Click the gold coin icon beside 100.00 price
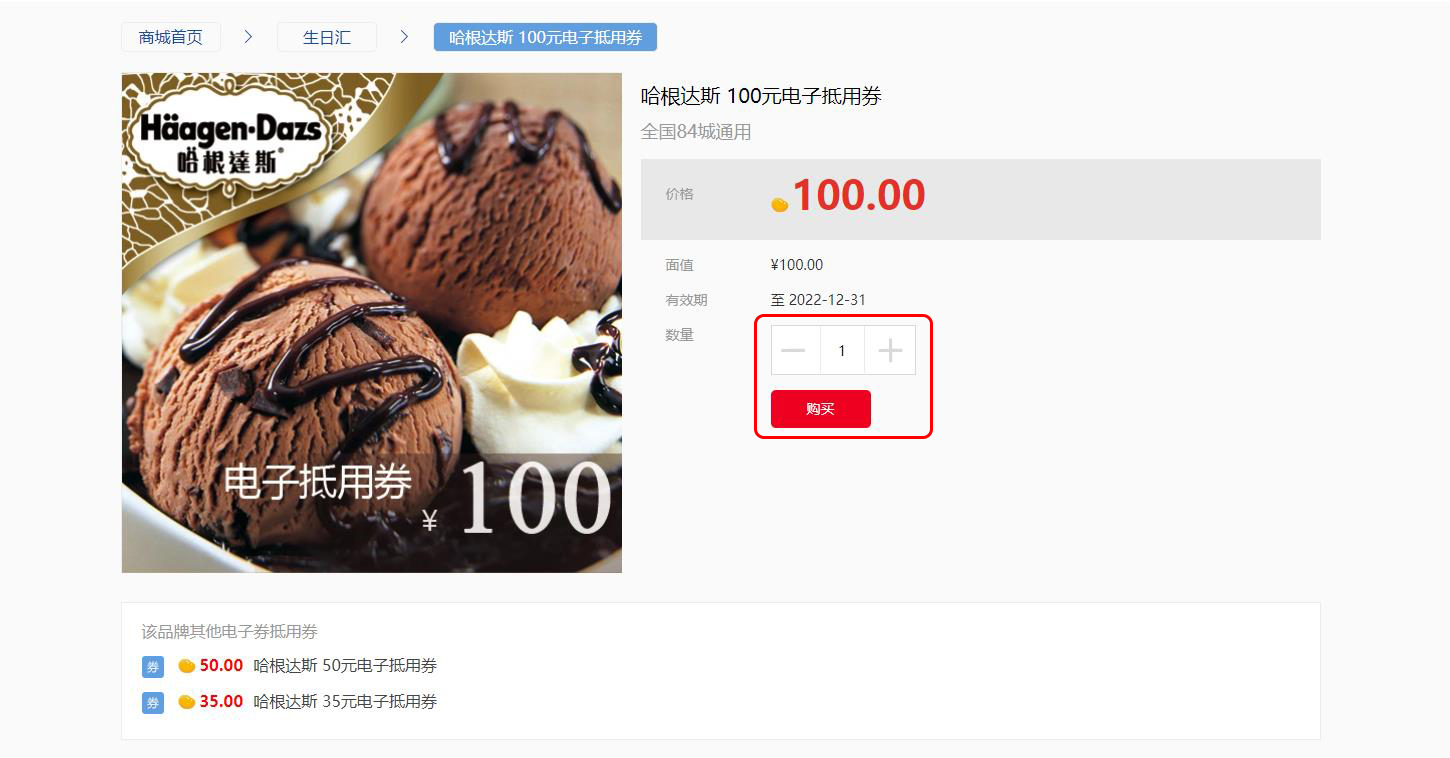This screenshot has width=1450, height=758. (x=780, y=204)
